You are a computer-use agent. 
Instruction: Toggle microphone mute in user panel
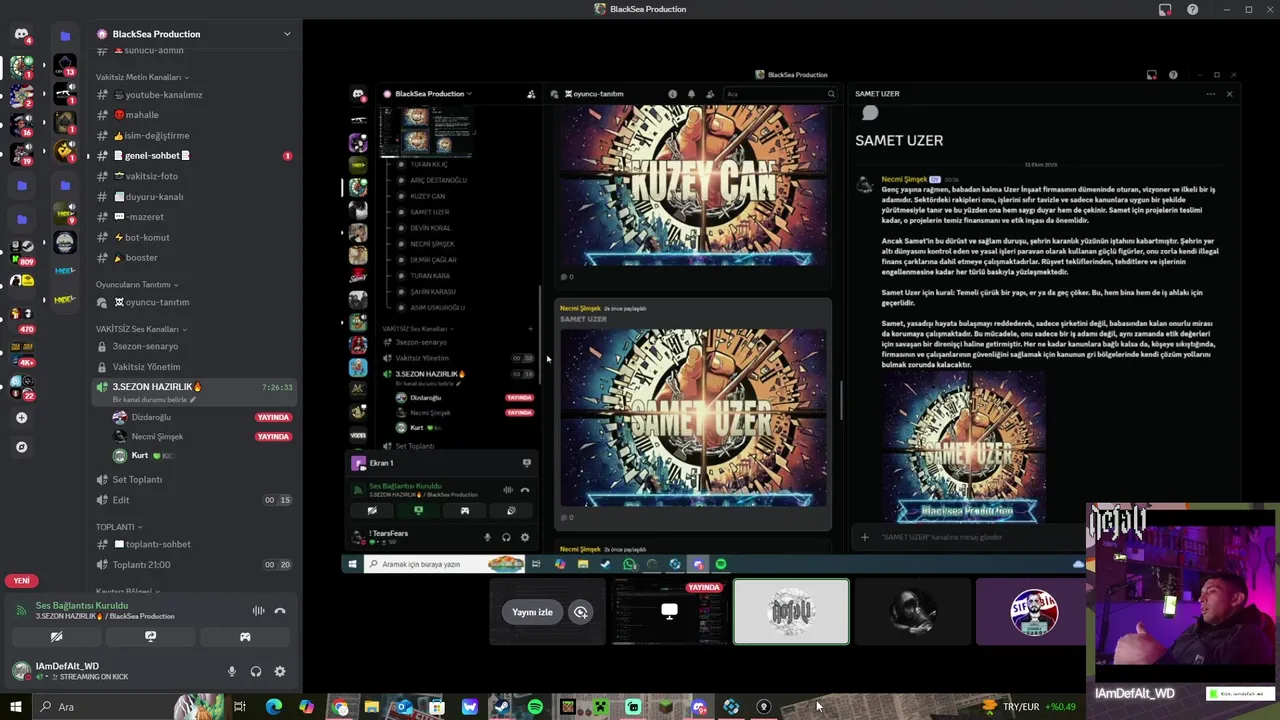pyautogui.click(x=232, y=672)
